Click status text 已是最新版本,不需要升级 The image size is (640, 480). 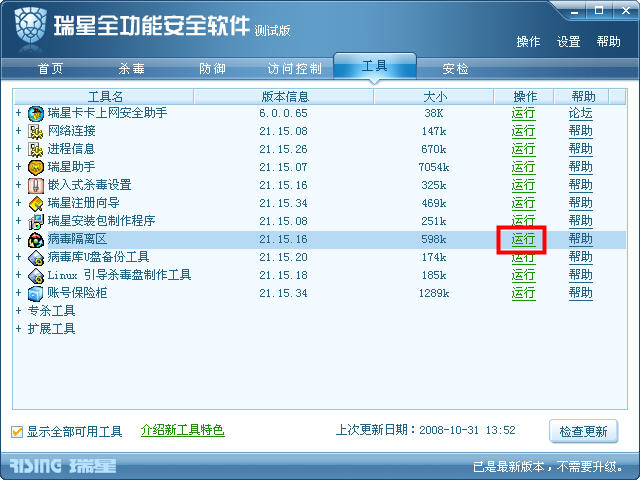click(x=549, y=467)
